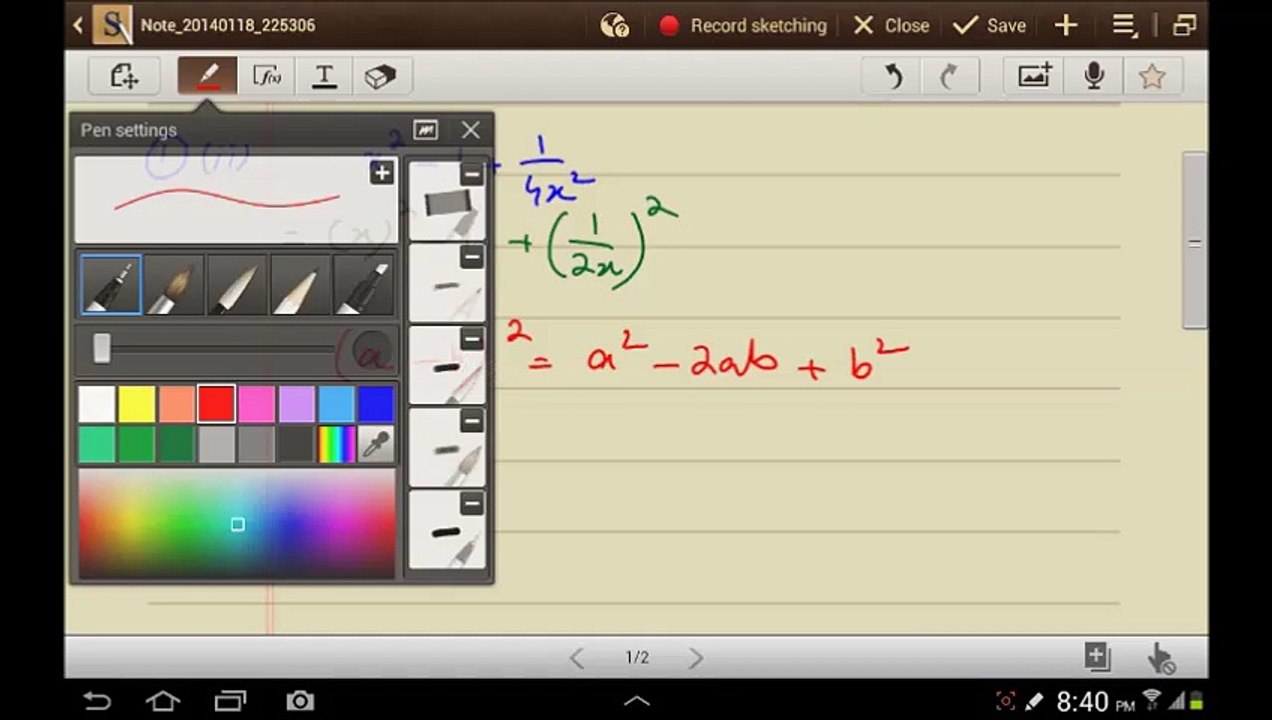Pick the lavender purple color swatch
The height and width of the screenshot is (720, 1272).
(296, 404)
